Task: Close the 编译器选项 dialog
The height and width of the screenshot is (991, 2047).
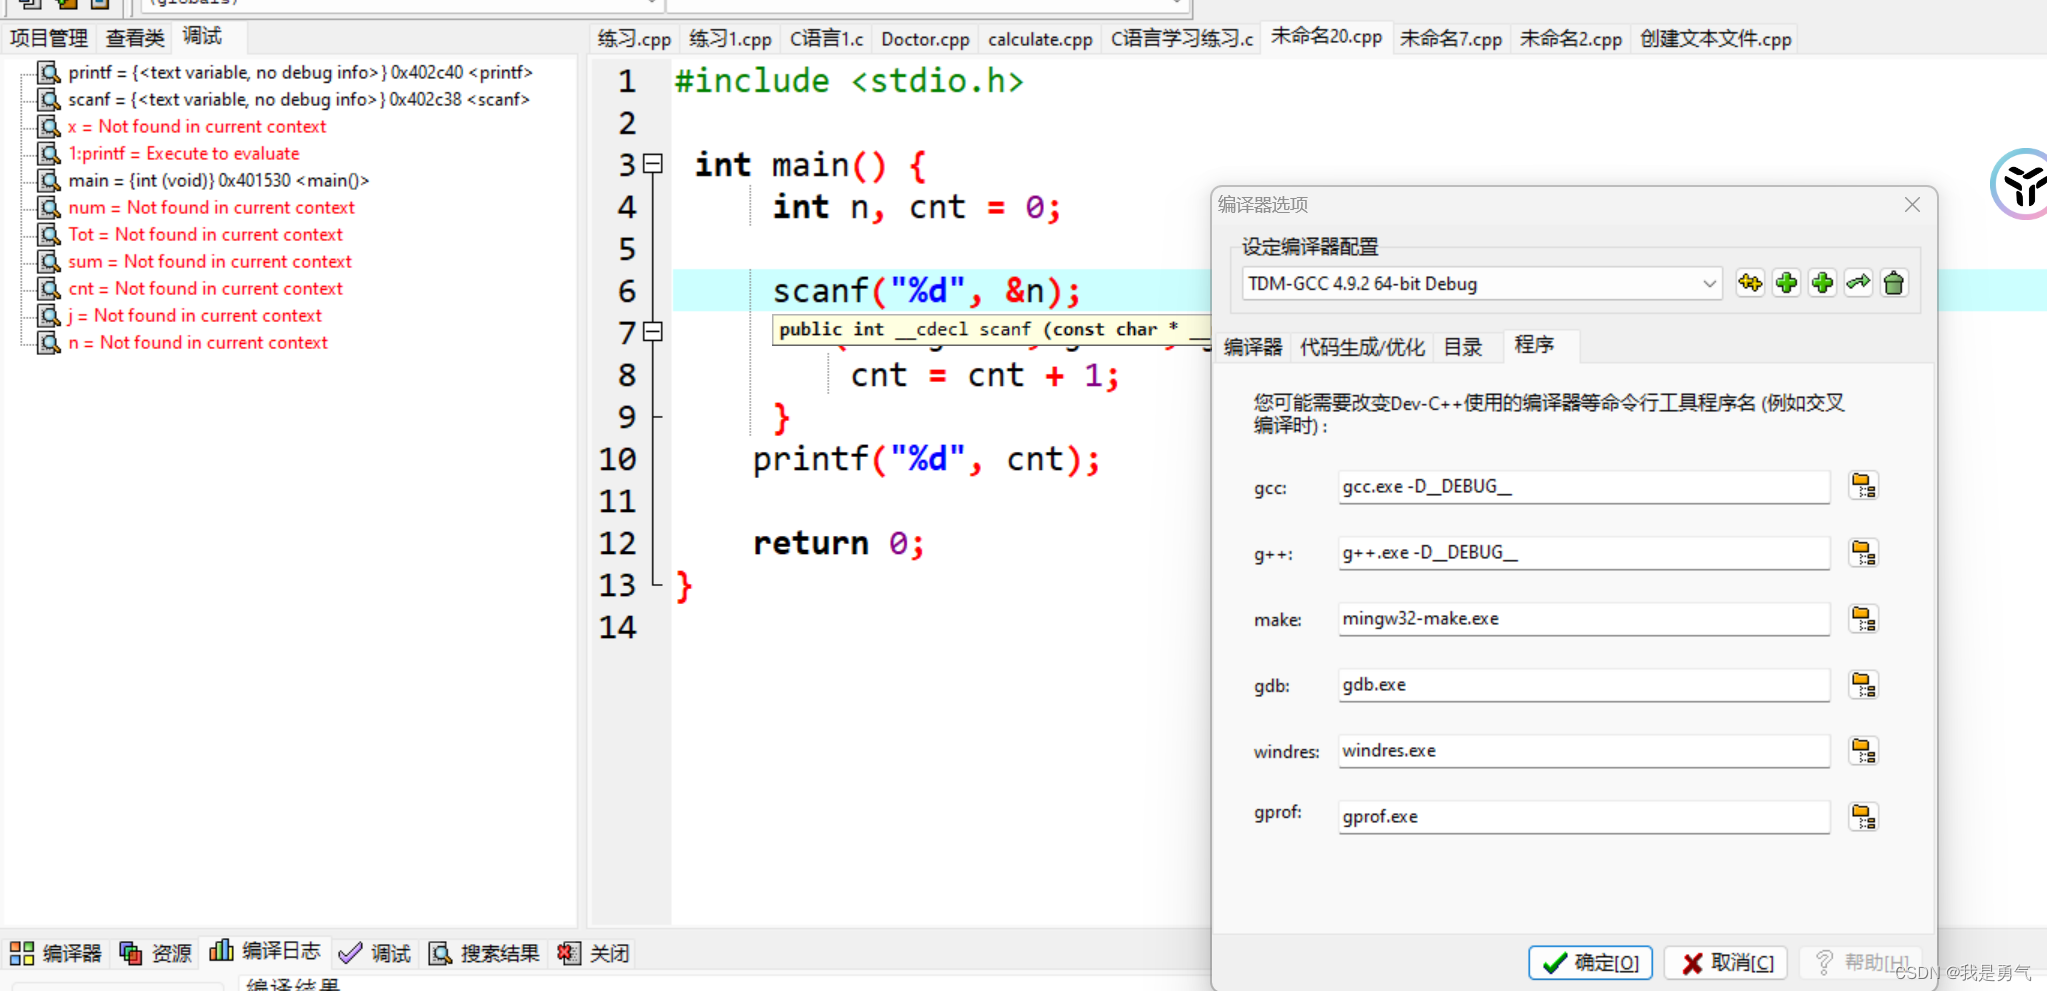Action: tap(1912, 204)
